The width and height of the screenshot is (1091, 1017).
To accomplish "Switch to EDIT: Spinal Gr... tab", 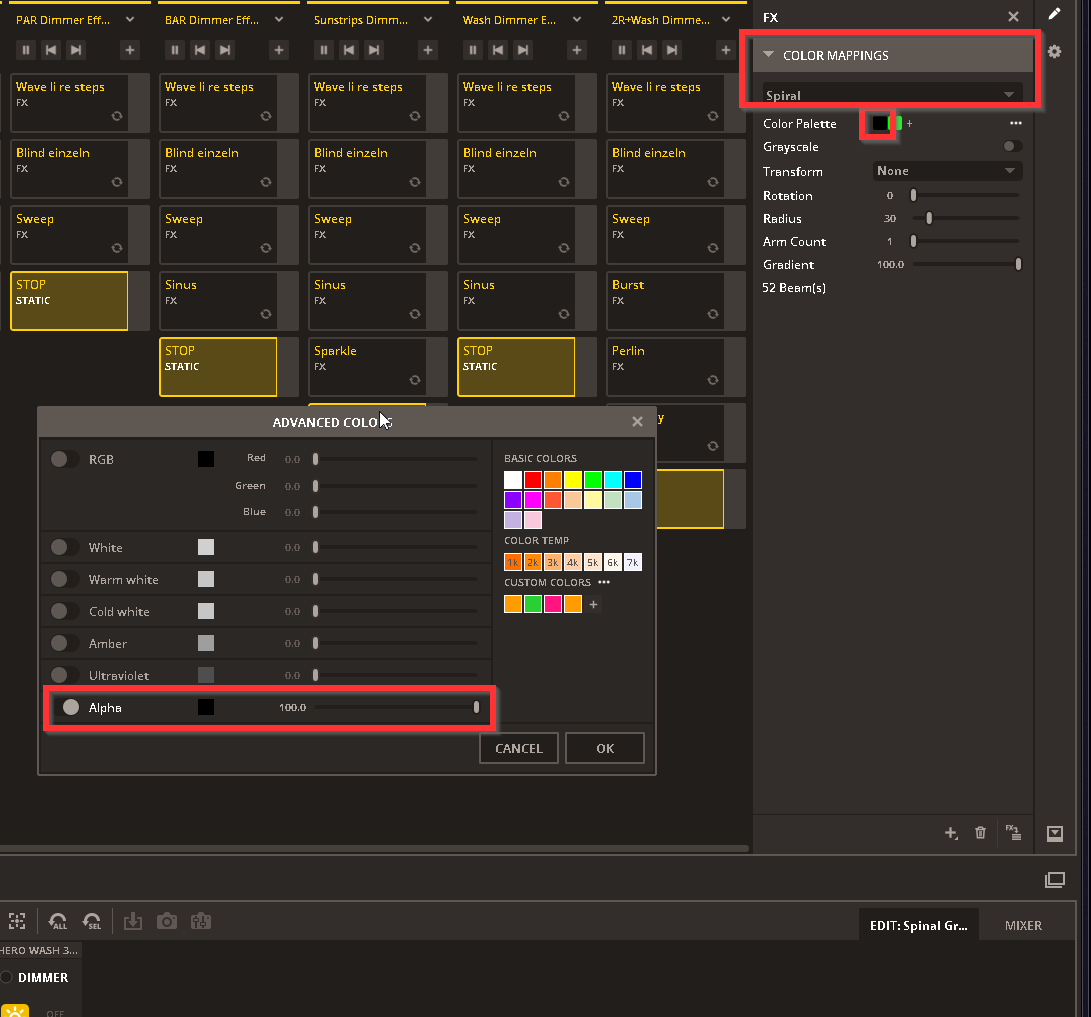I will tap(918, 925).
